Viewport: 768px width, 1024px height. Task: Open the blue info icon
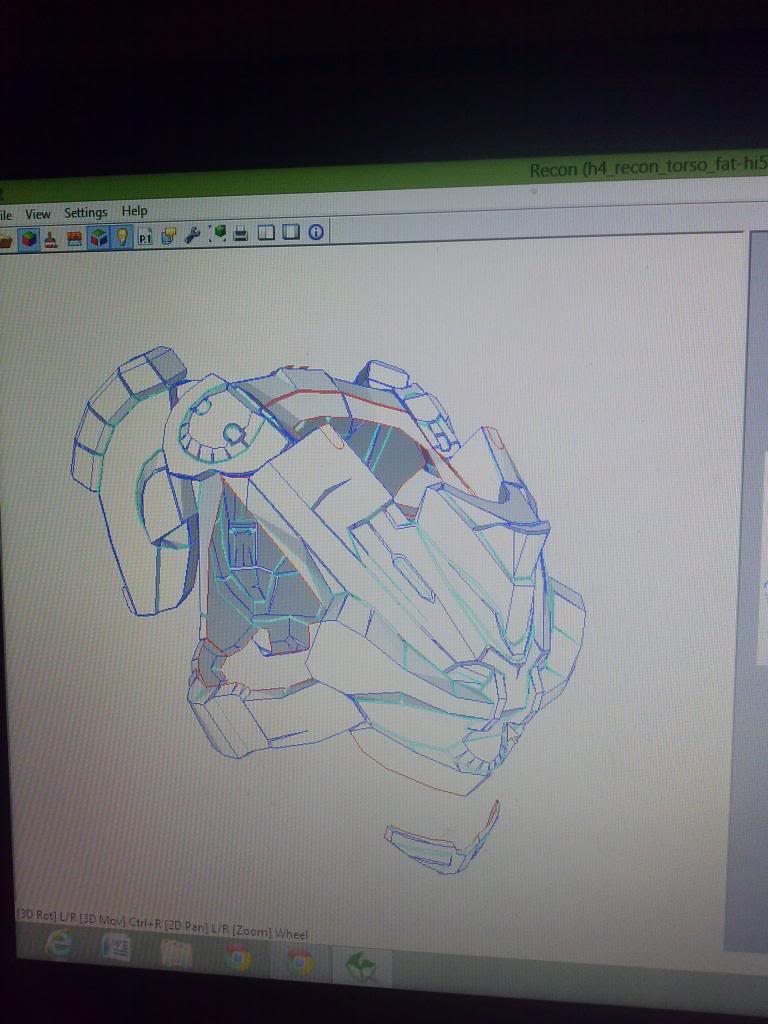click(x=316, y=231)
